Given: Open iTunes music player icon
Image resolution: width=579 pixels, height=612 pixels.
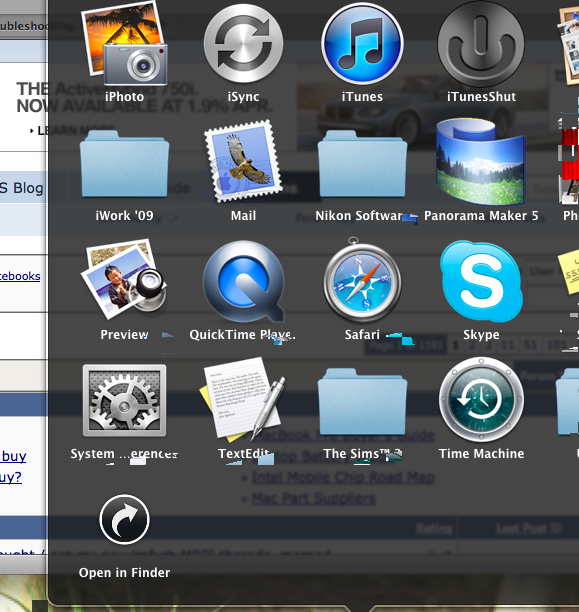Looking at the screenshot, I should click(x=362, y=44).
